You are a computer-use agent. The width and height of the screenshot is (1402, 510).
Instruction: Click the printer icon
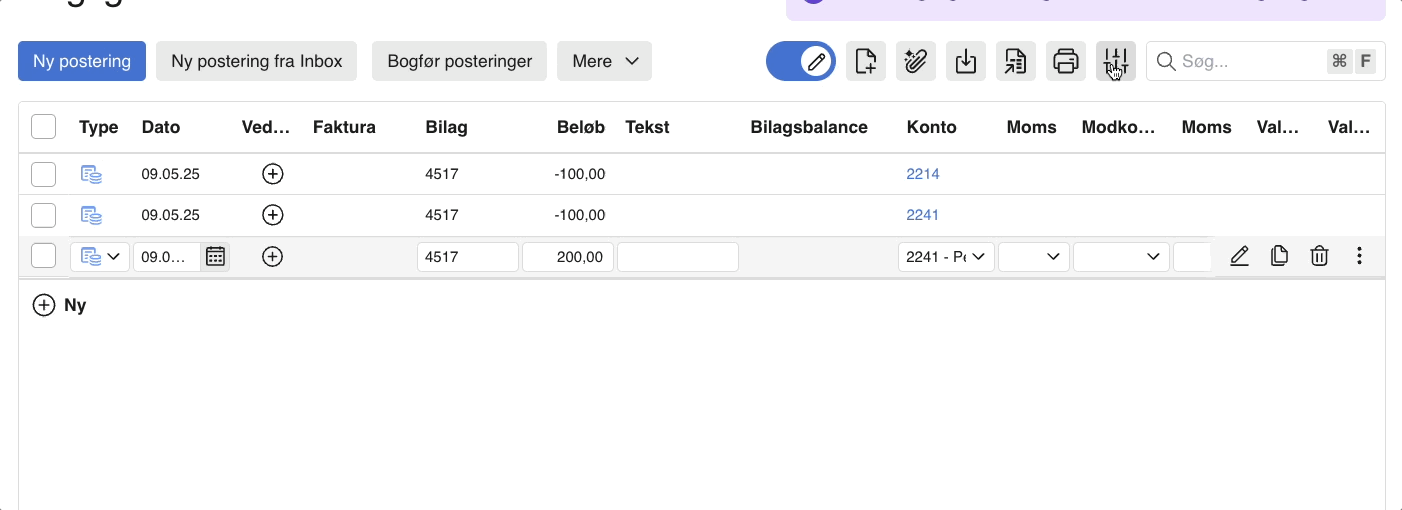1066,61
